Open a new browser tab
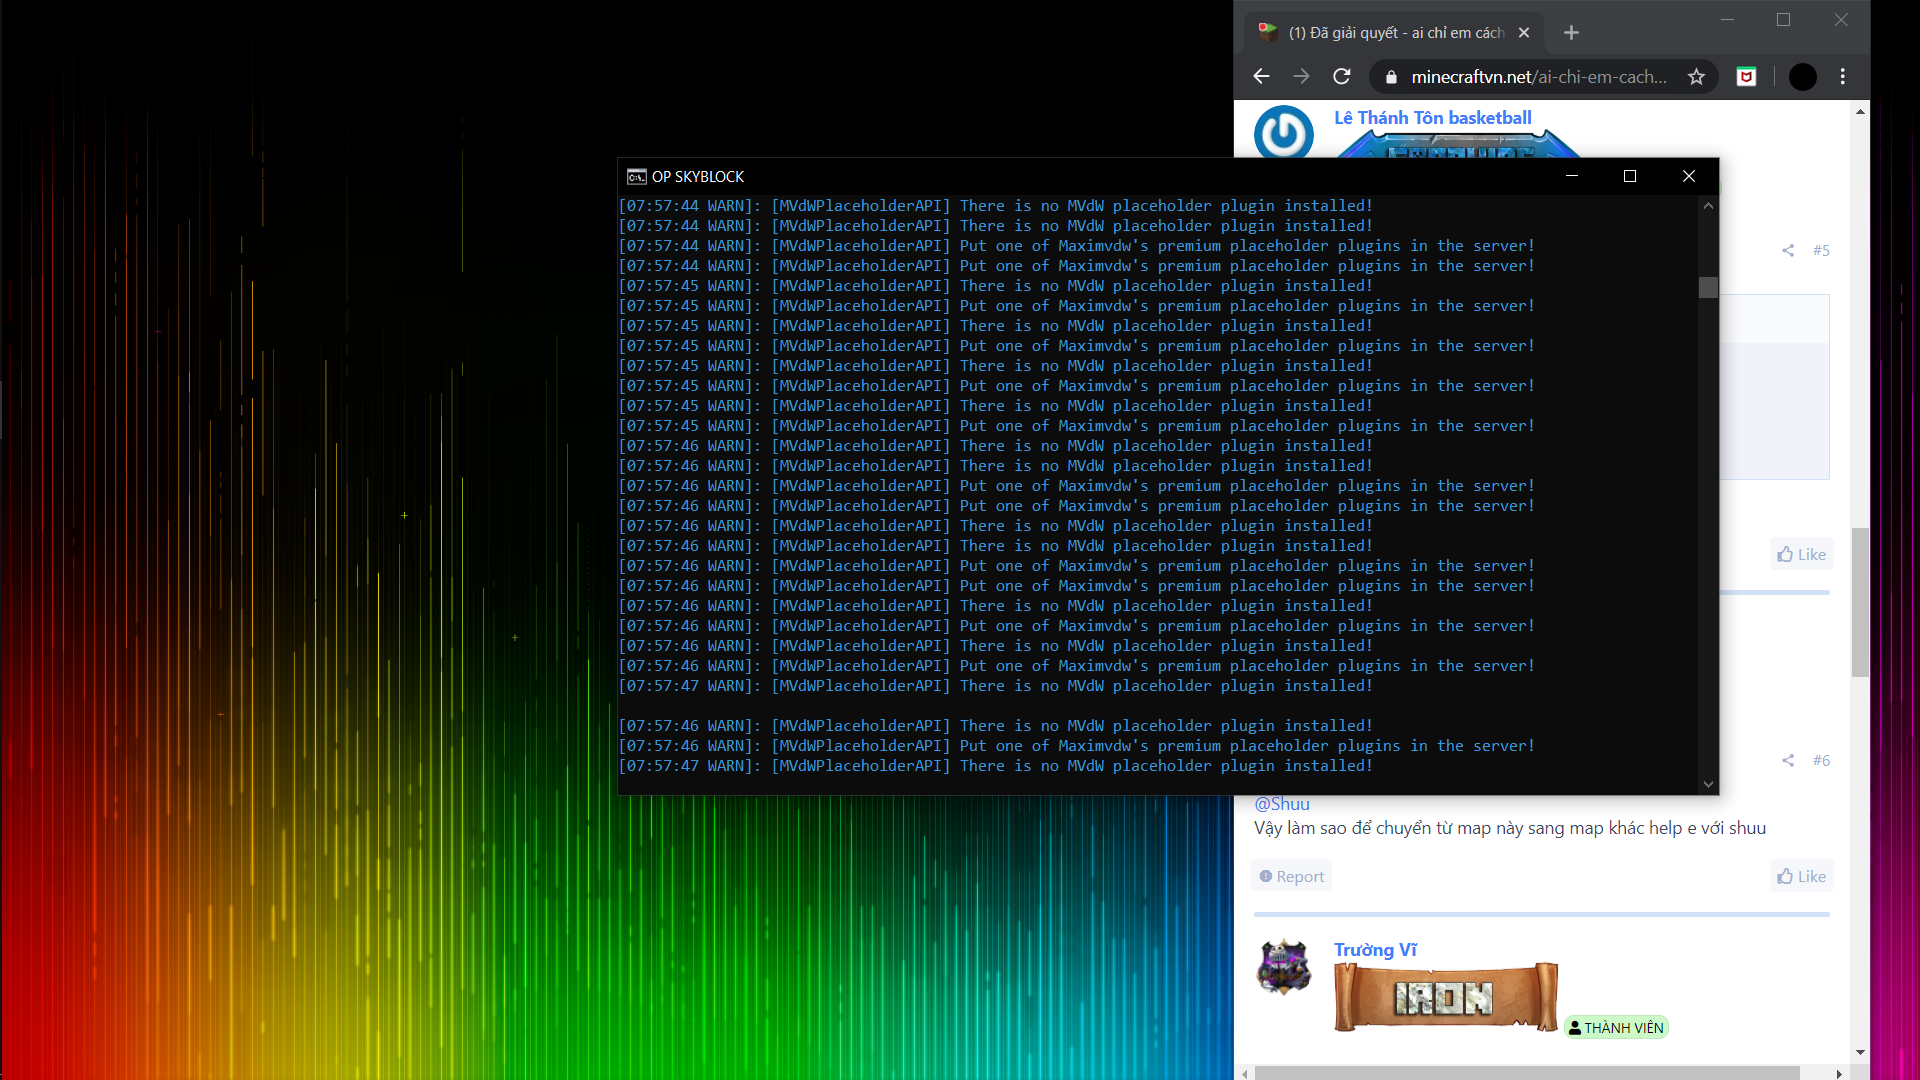This screenshot has width=1920, height=1080. (x=1571, y=33)
